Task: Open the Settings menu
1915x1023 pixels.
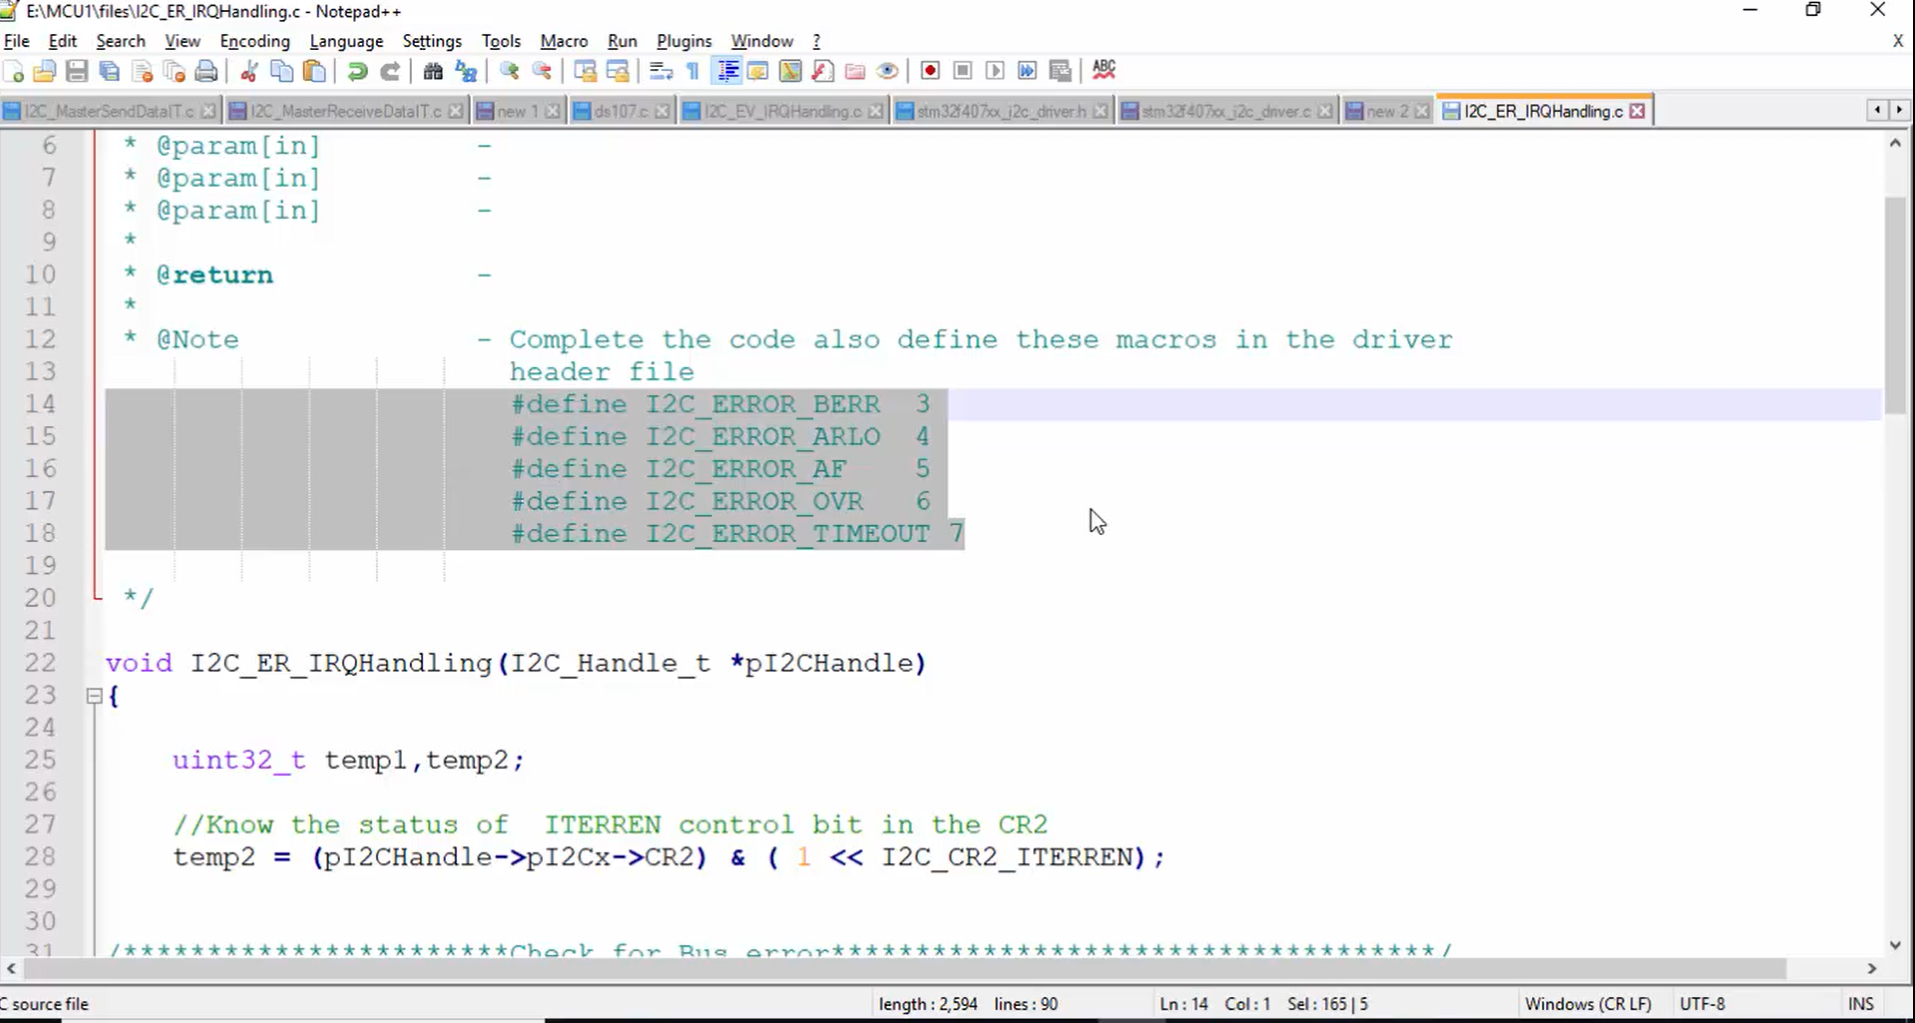Action: tap(432, 41)
